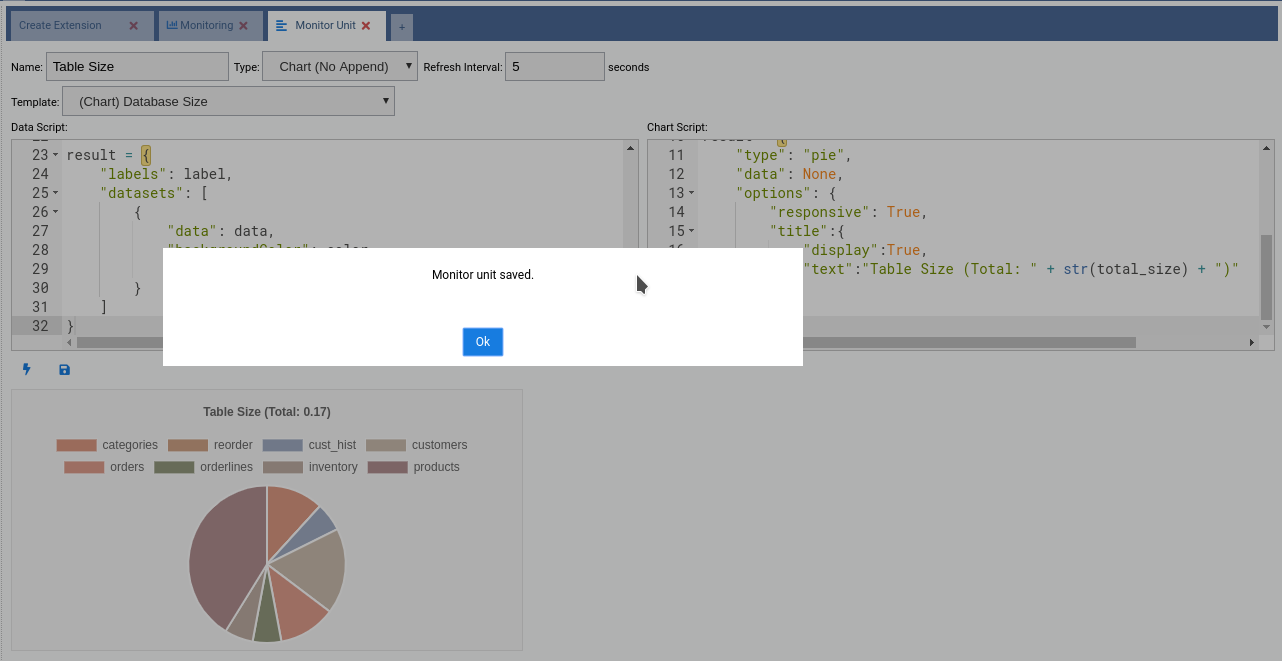Toggle cust_hist series in chart legend
The height and width of the screenshot is (661, 1282).
tap(309, 445)
